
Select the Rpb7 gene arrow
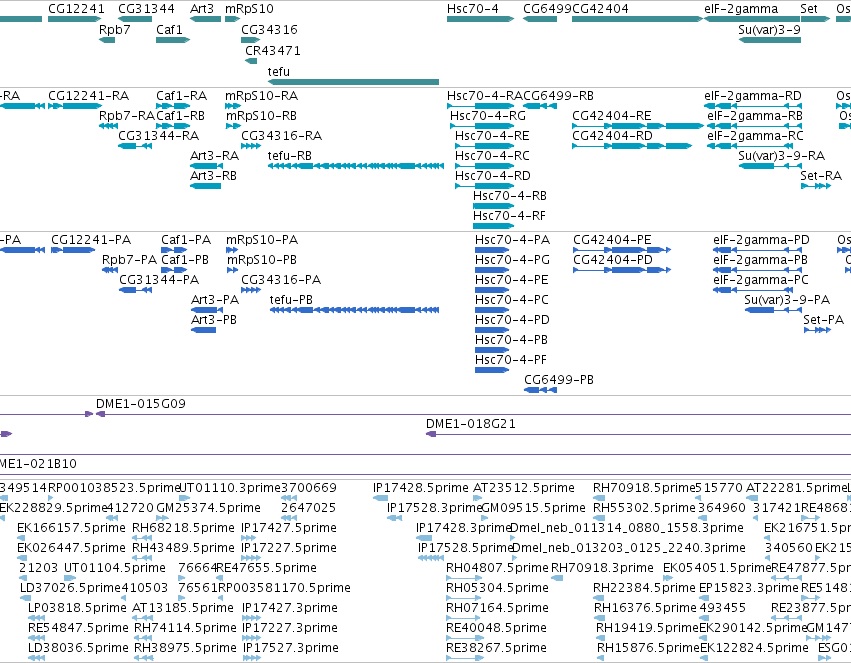pos(107,40)
